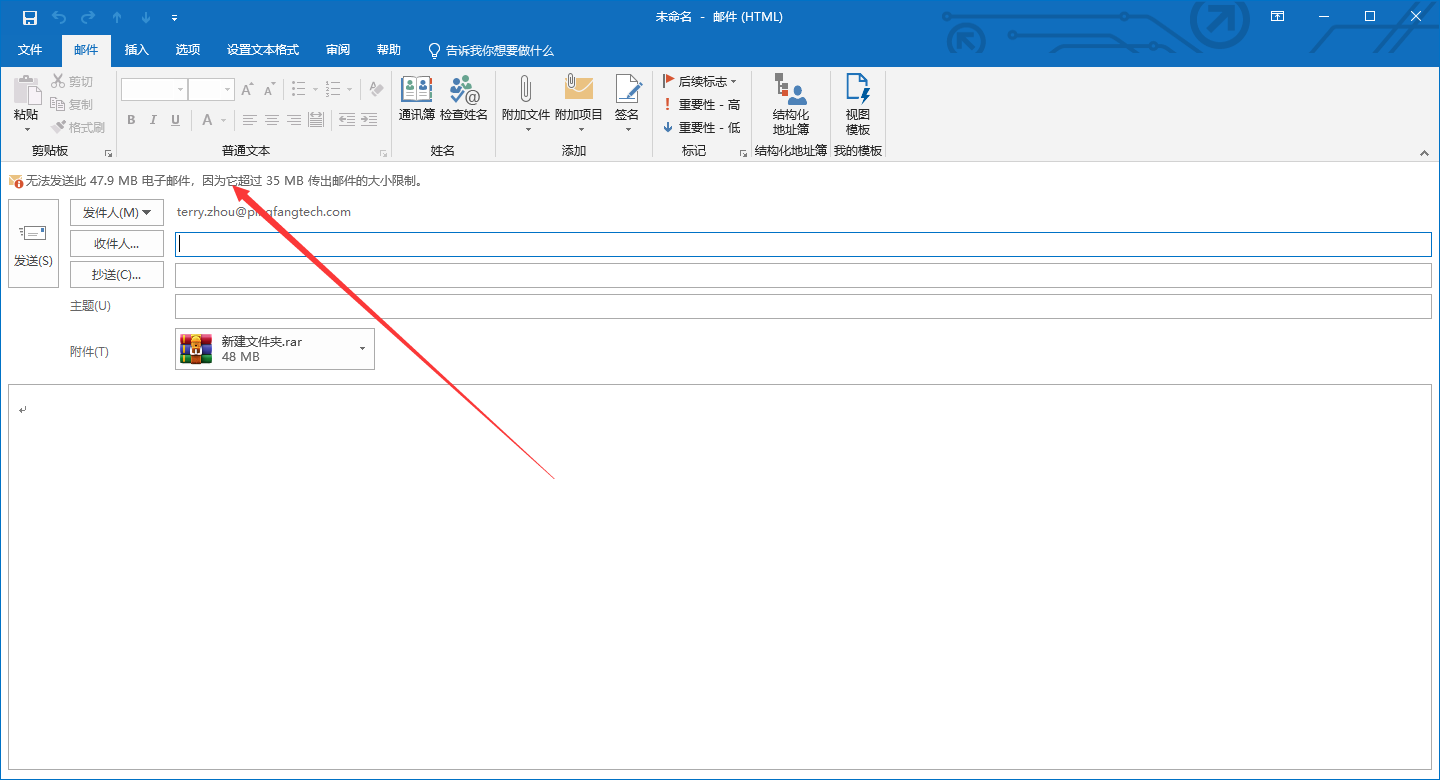Toggle Bold formatting
This screenshot has width=1440, height=780.
(x=131, y=120)
